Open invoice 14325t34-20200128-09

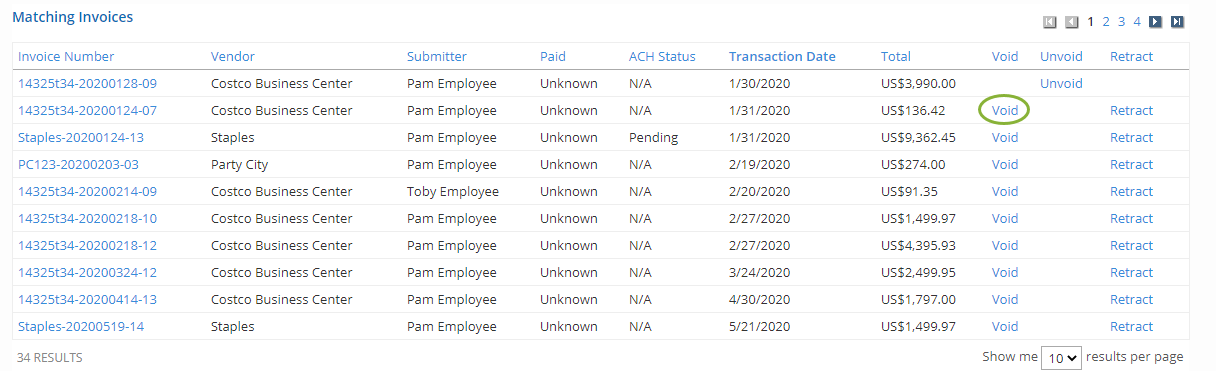tap(87, 83)
